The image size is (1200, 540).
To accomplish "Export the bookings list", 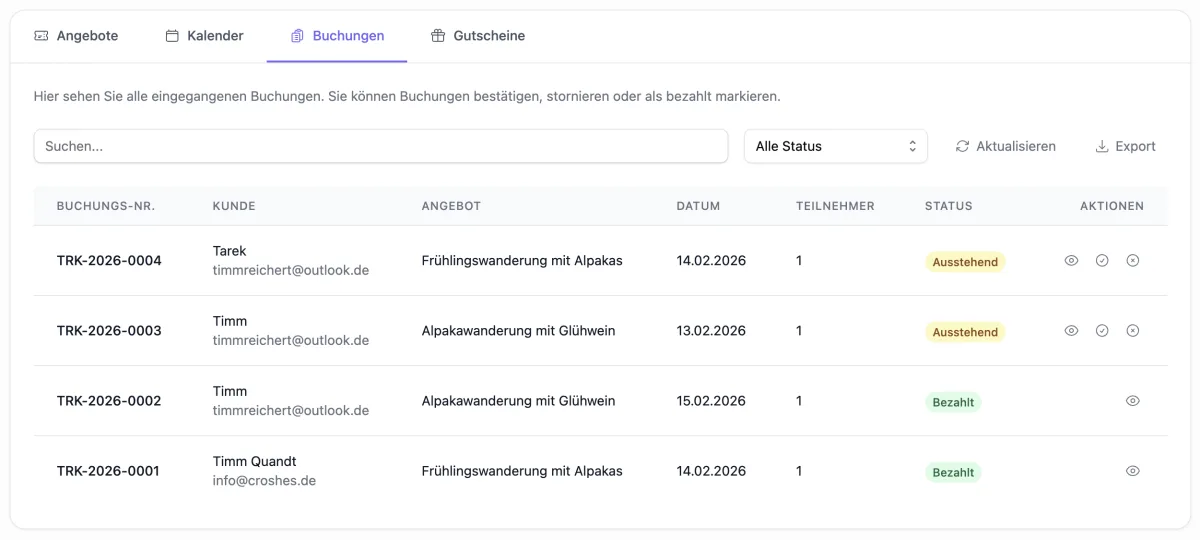I will point(1126,146).
